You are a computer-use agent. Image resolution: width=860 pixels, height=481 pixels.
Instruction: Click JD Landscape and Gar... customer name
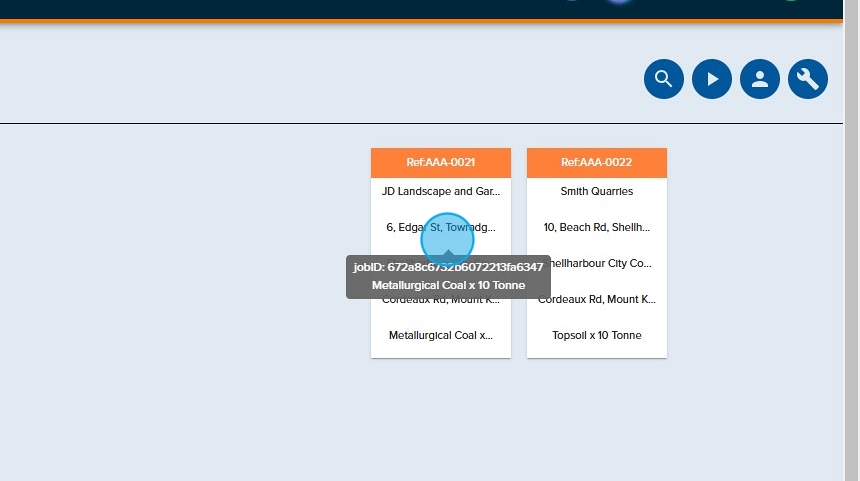pyautogui.click(x=440, y=191)
